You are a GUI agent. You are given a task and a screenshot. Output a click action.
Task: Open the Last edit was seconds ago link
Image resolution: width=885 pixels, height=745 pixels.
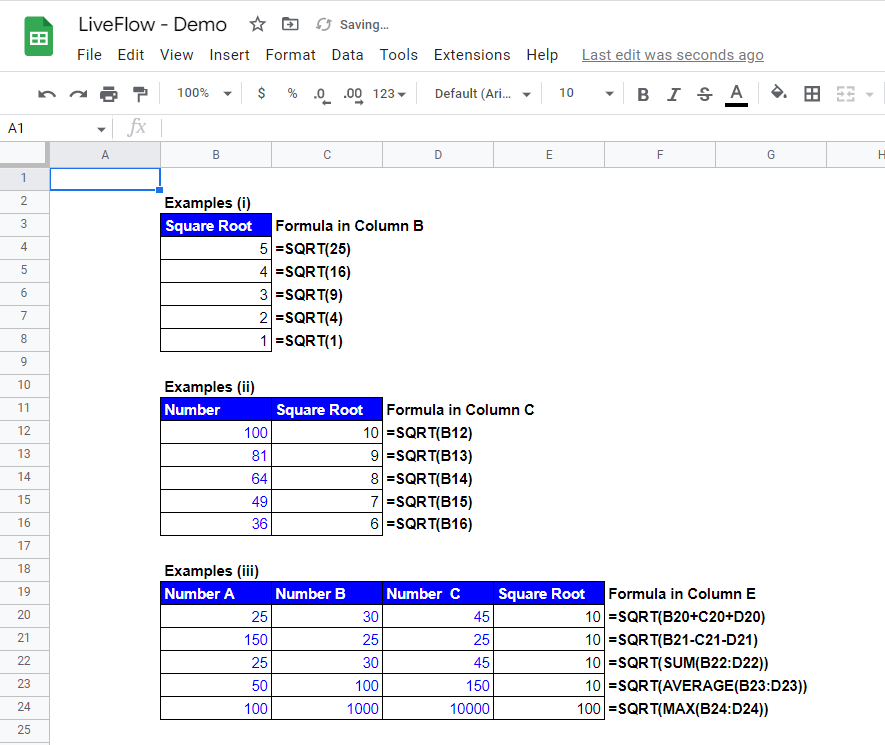pyautogui.click(x=672, y=55)
